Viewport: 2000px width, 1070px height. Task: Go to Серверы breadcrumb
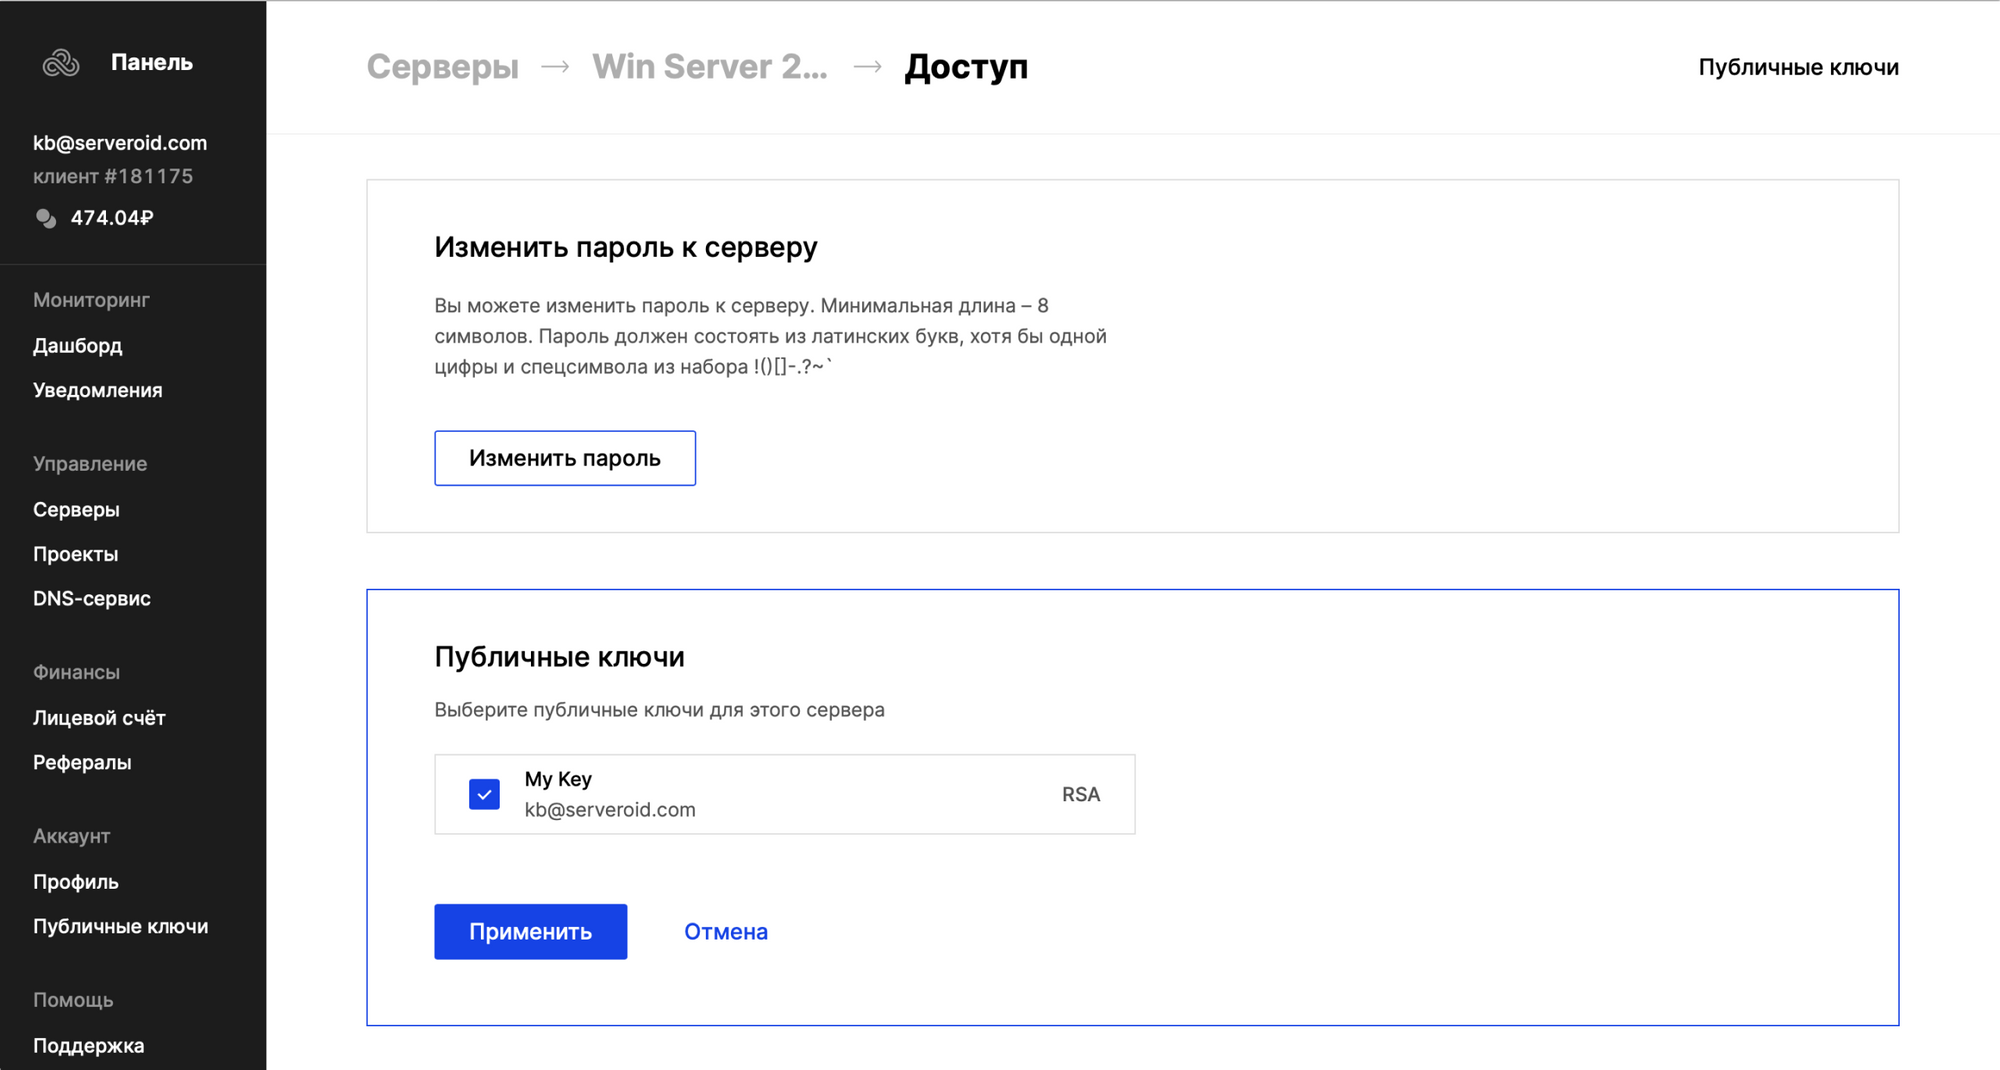tap(443, 67)
